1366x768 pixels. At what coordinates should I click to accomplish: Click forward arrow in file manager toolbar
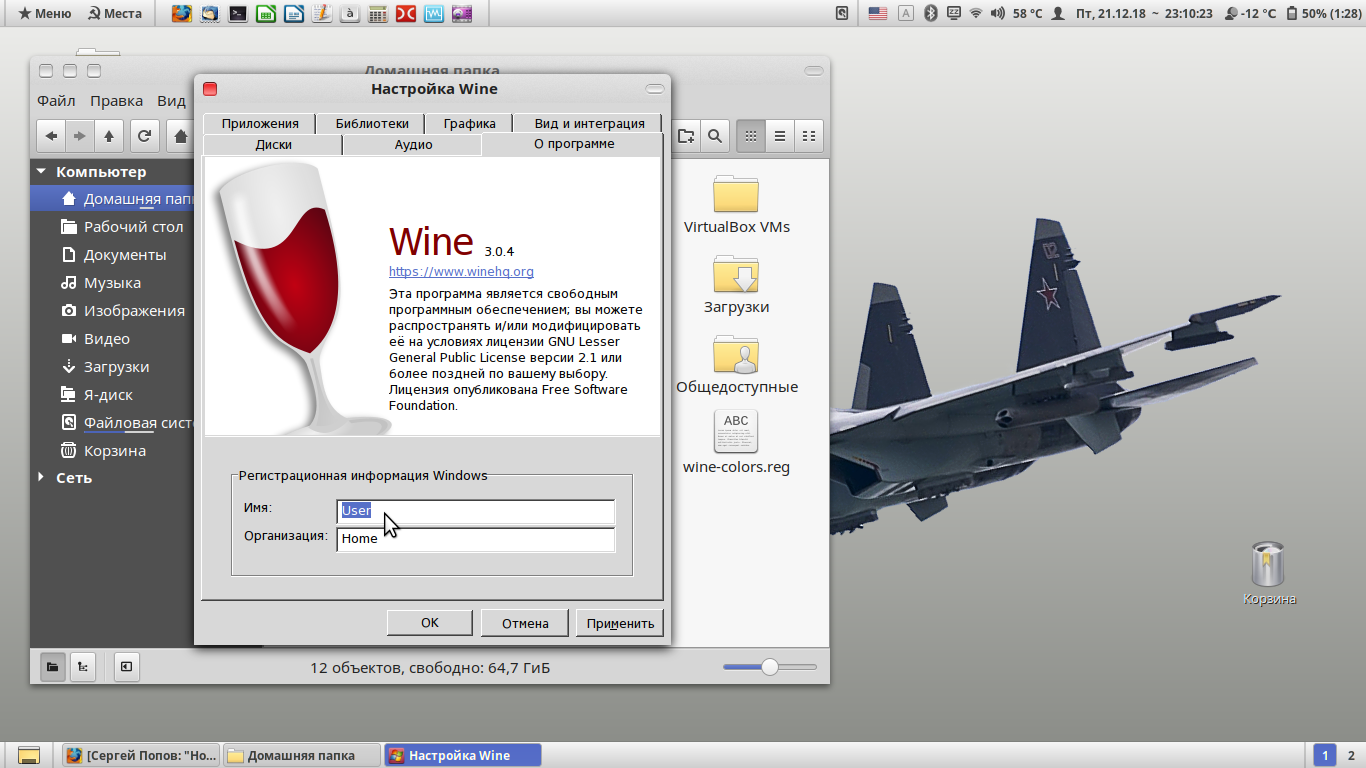80,136
